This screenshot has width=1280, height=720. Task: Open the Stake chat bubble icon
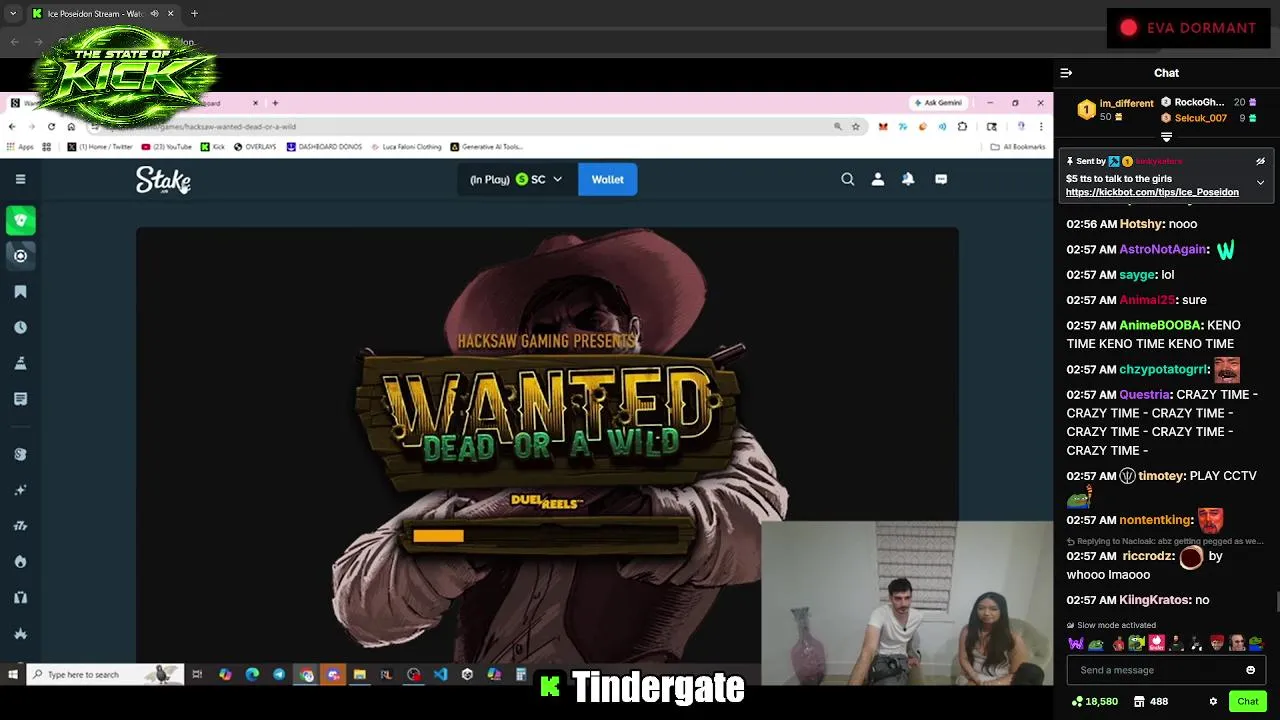pyautogui.click(x=941, y=179)
